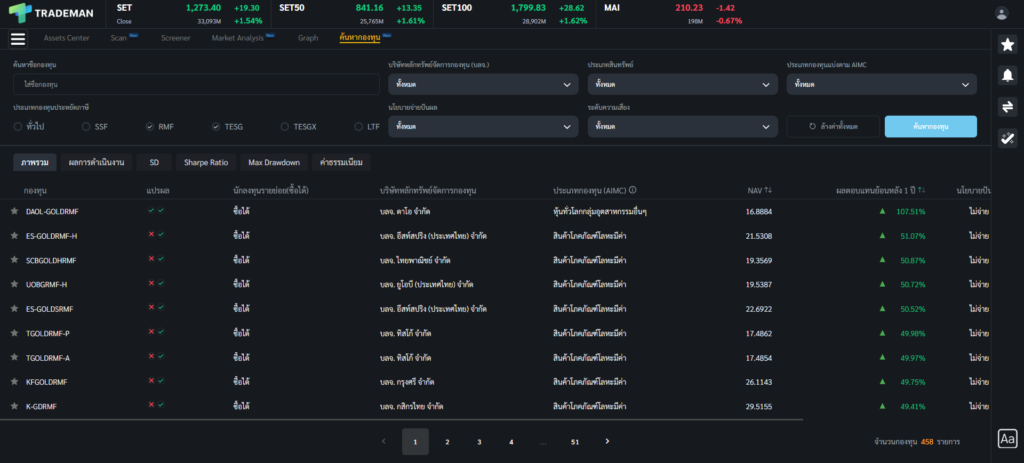Open the Aa font size control

click(1007, 438)
